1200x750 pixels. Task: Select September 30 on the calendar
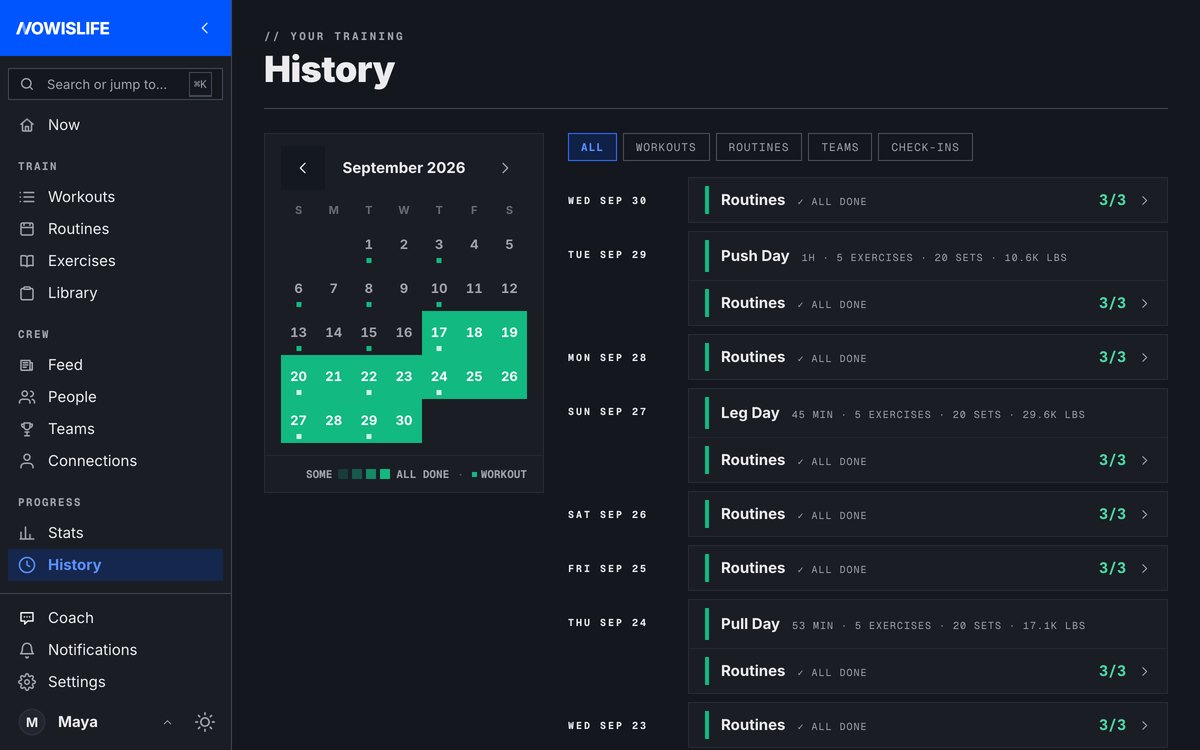(x=404, y=421)
